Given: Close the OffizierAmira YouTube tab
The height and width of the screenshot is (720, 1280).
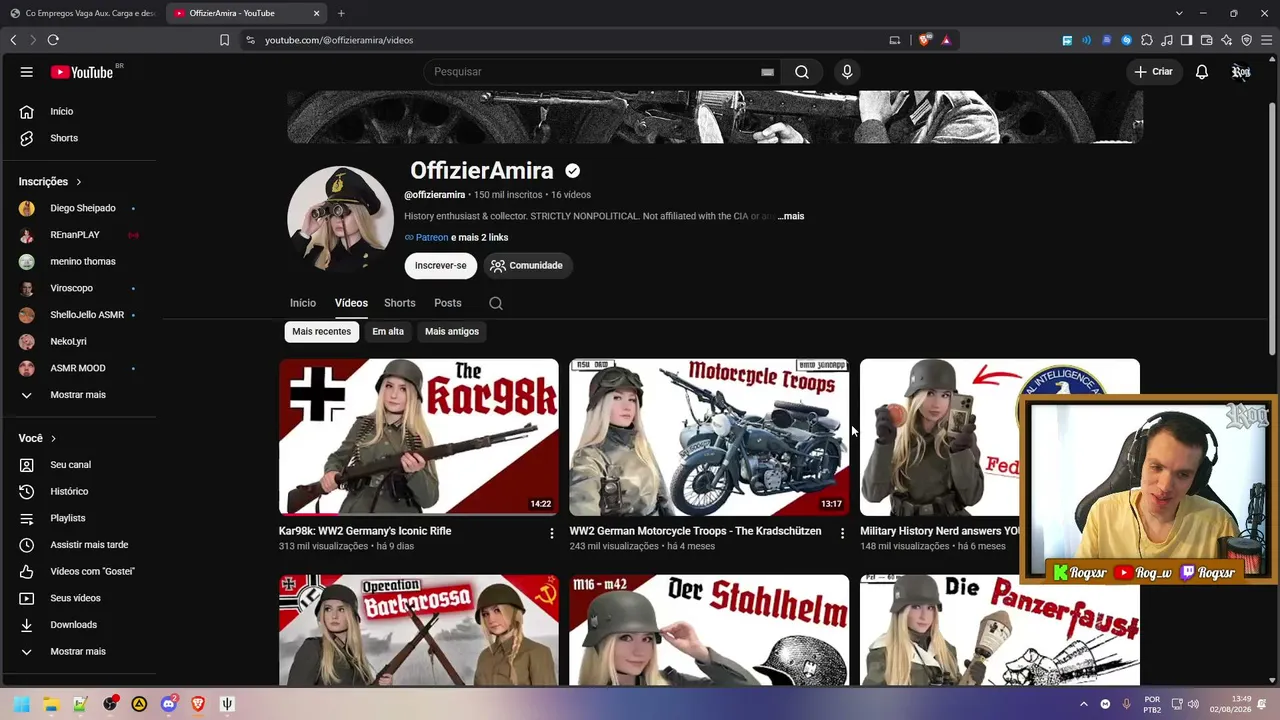Looking at the screenshot, I should [x=317, y=13].
